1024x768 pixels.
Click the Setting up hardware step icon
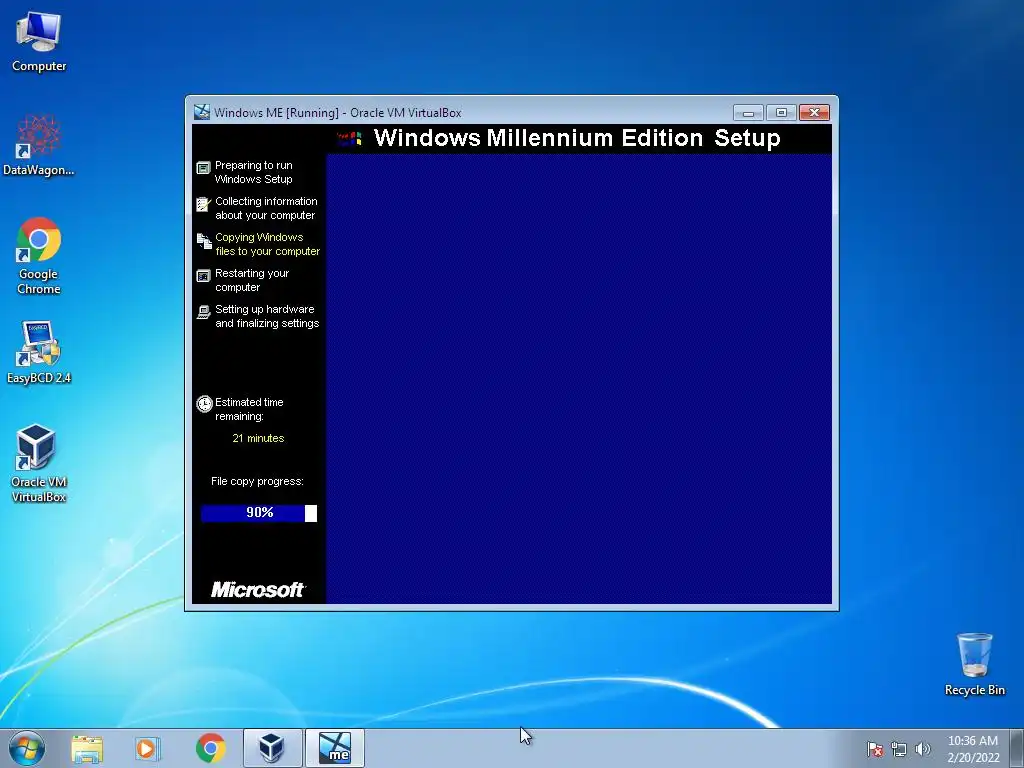[203, 312]
